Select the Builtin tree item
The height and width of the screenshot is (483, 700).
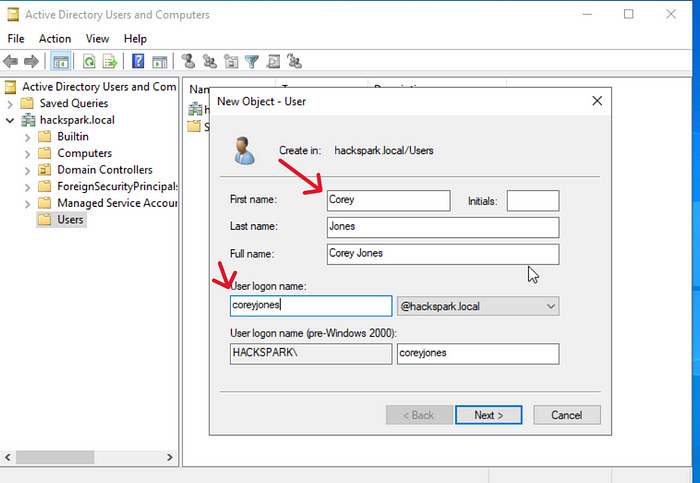tap(73, 137)
